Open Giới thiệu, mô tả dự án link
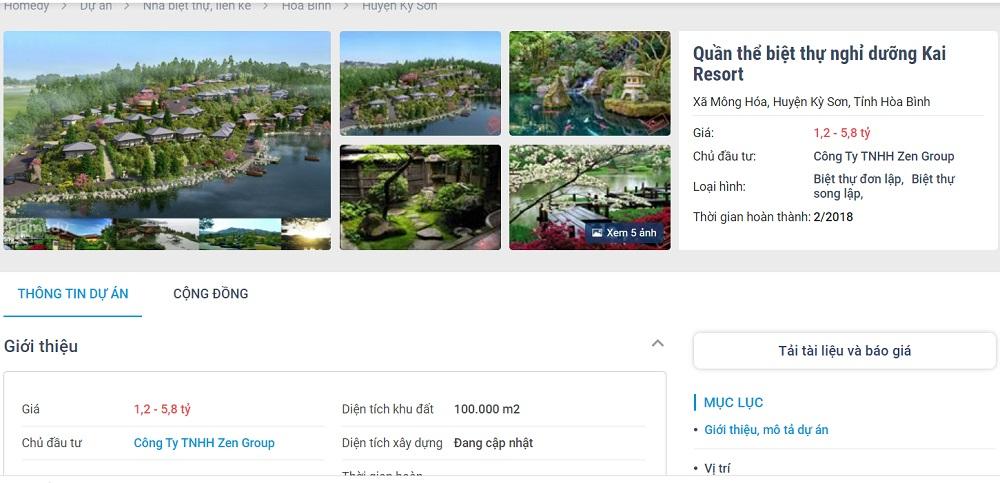1000x483 pixels. pos(766,429)
